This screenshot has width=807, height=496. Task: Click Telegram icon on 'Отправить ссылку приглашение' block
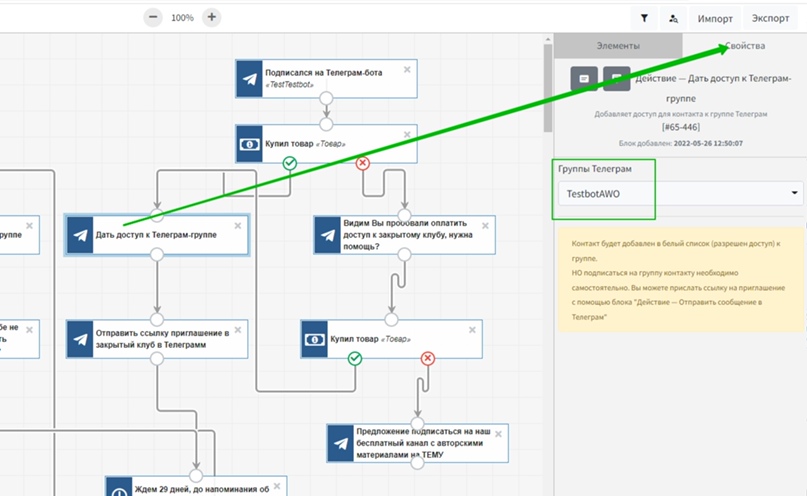[81, 339]
